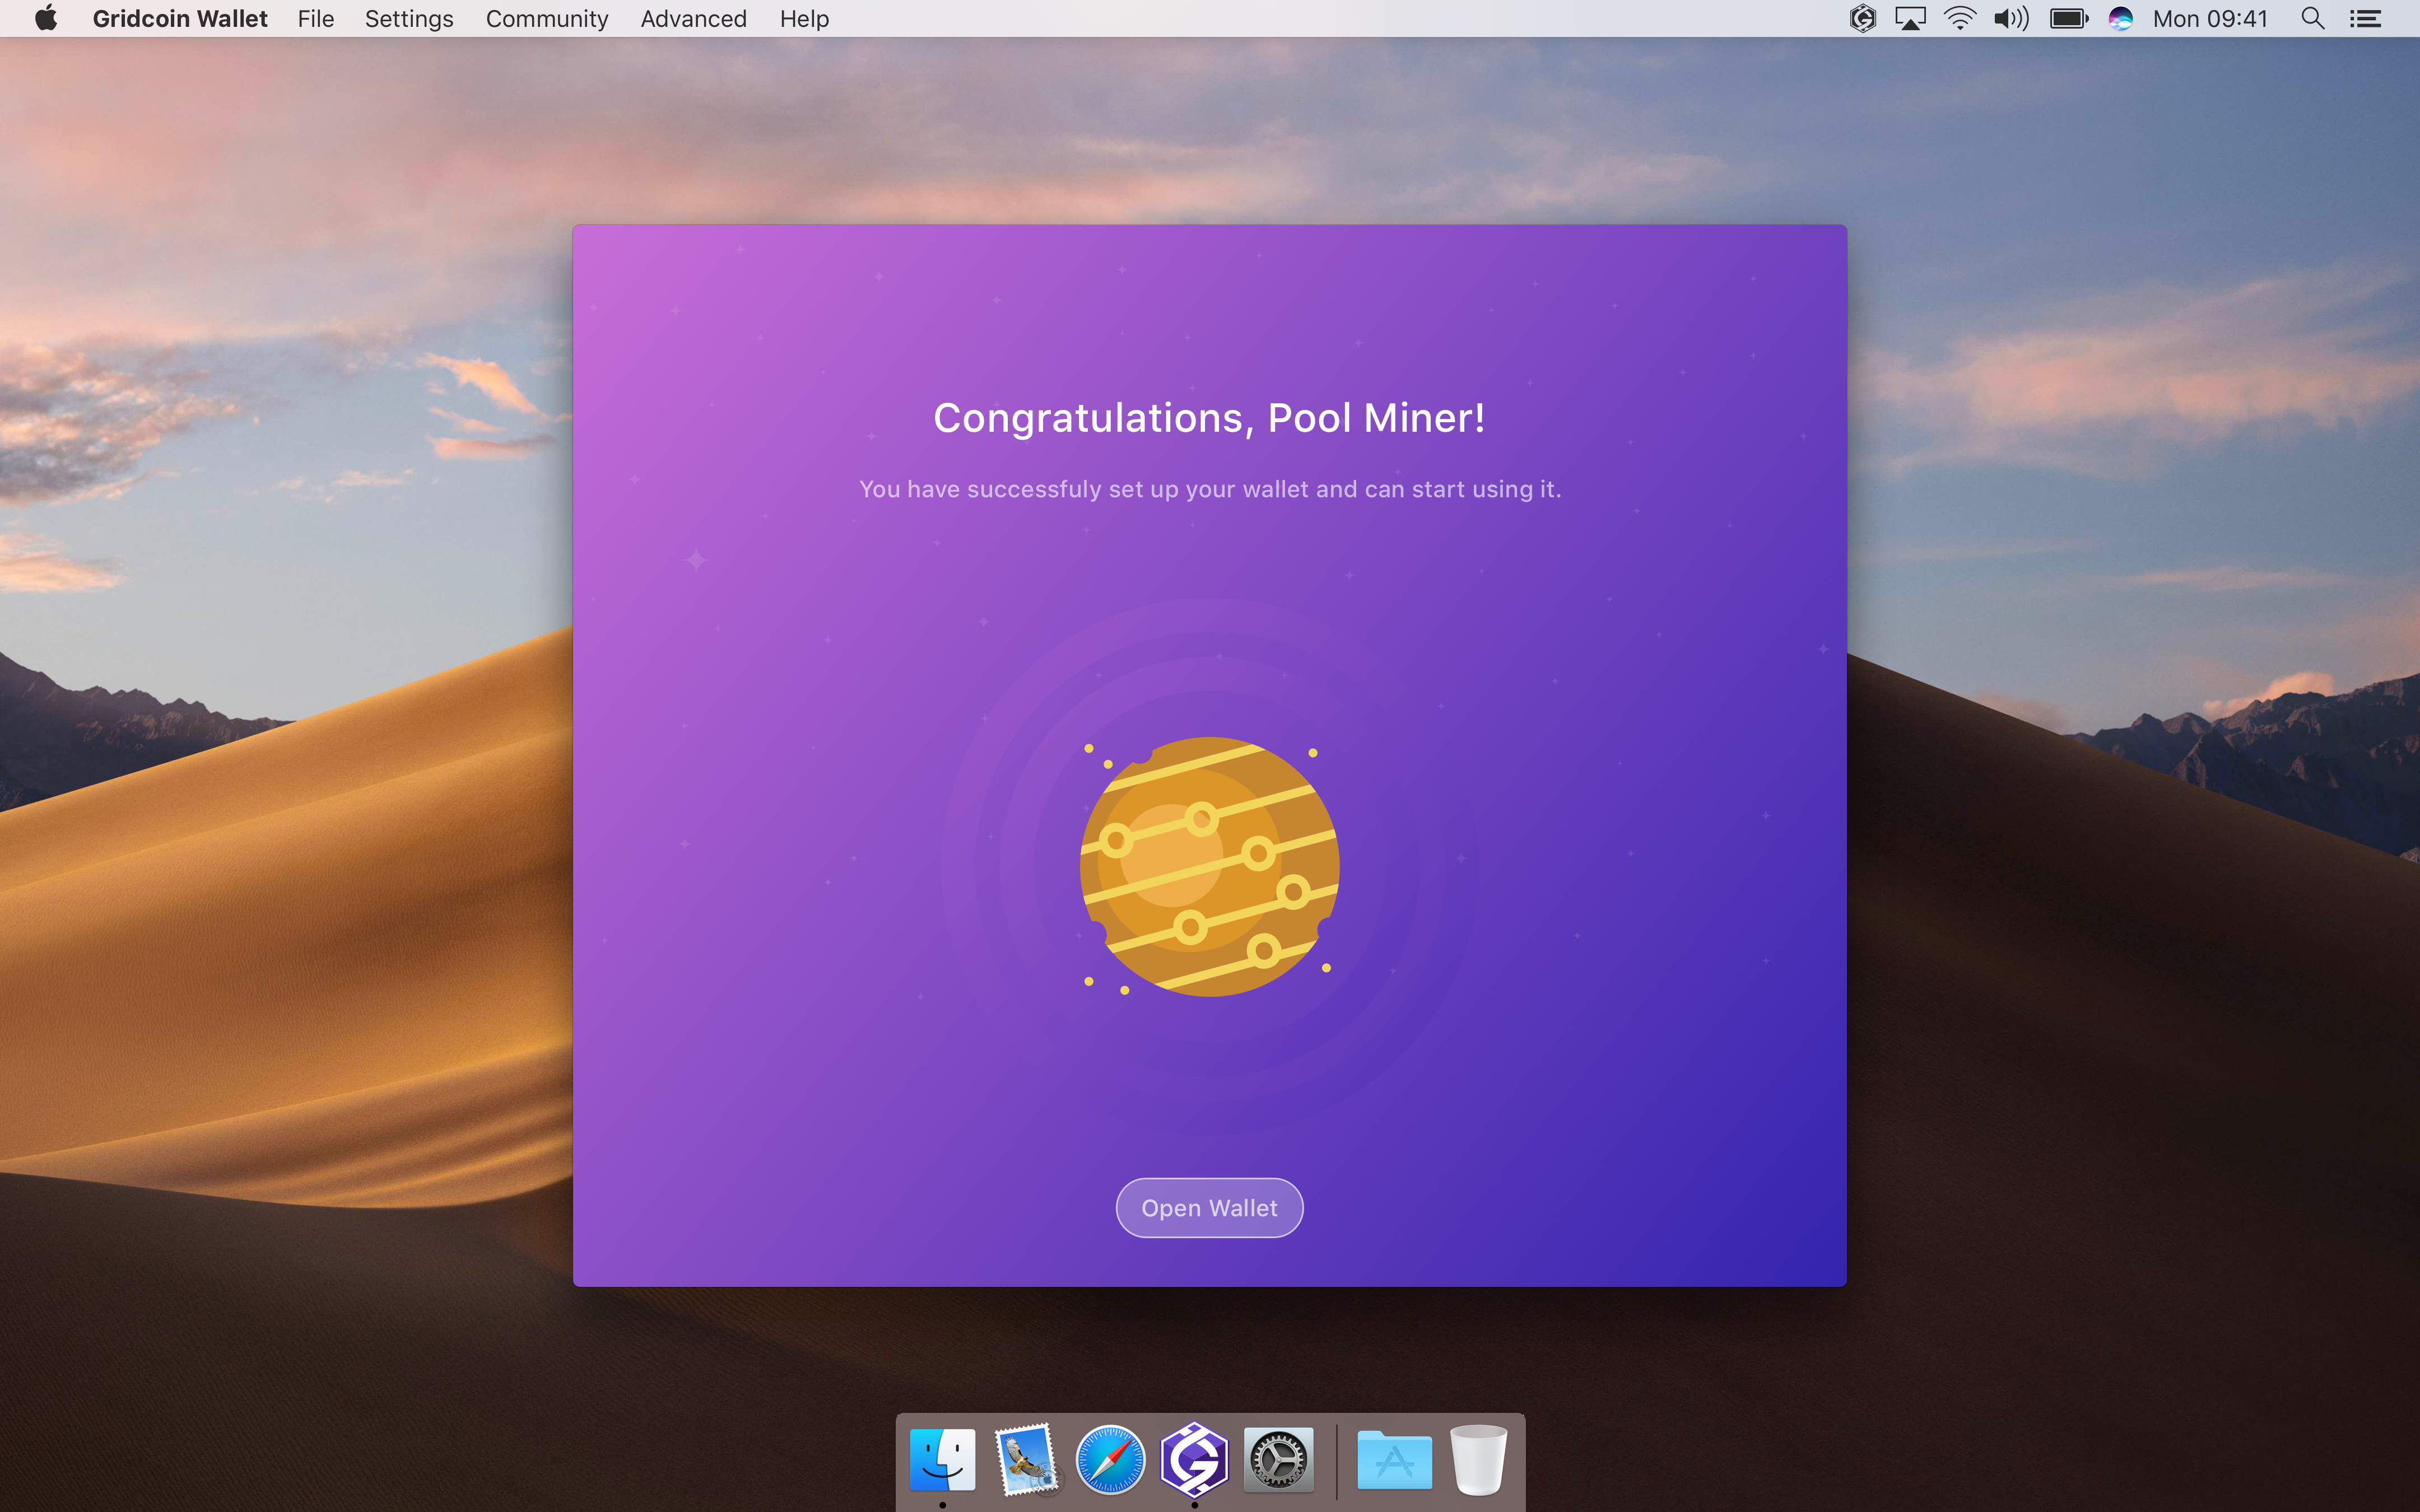Open the Trash in the dock
This screenshot has height=1512, width=2420.
pos(1478,1459)
